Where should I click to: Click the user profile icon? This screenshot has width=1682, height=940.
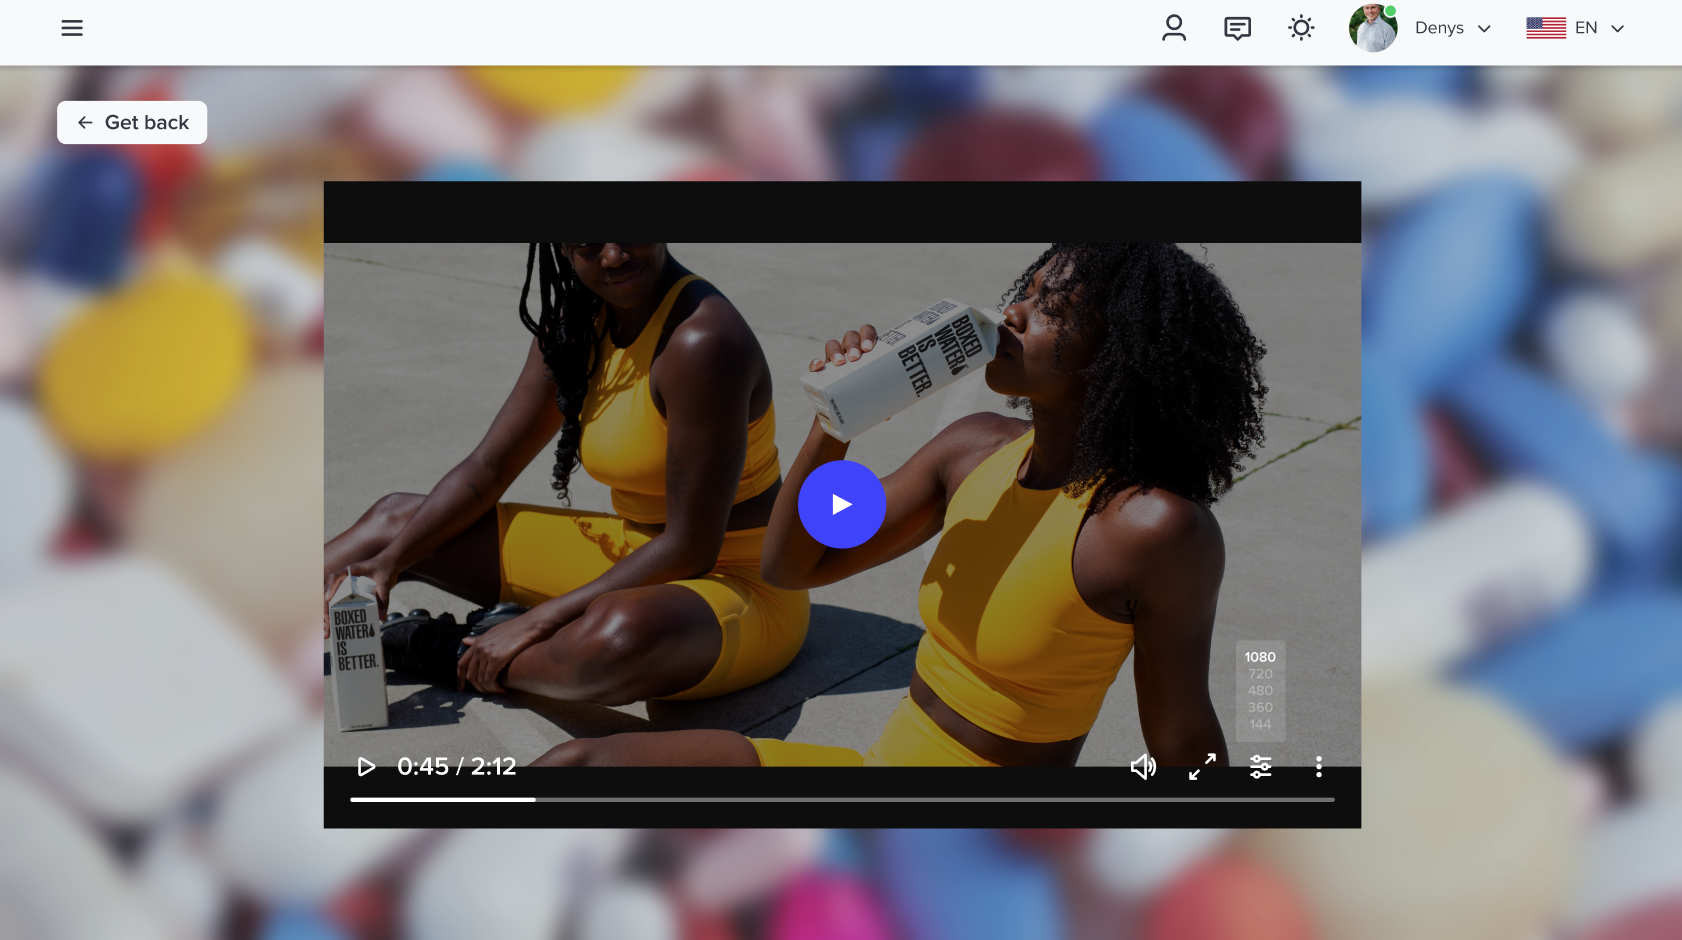point(1174,28)
